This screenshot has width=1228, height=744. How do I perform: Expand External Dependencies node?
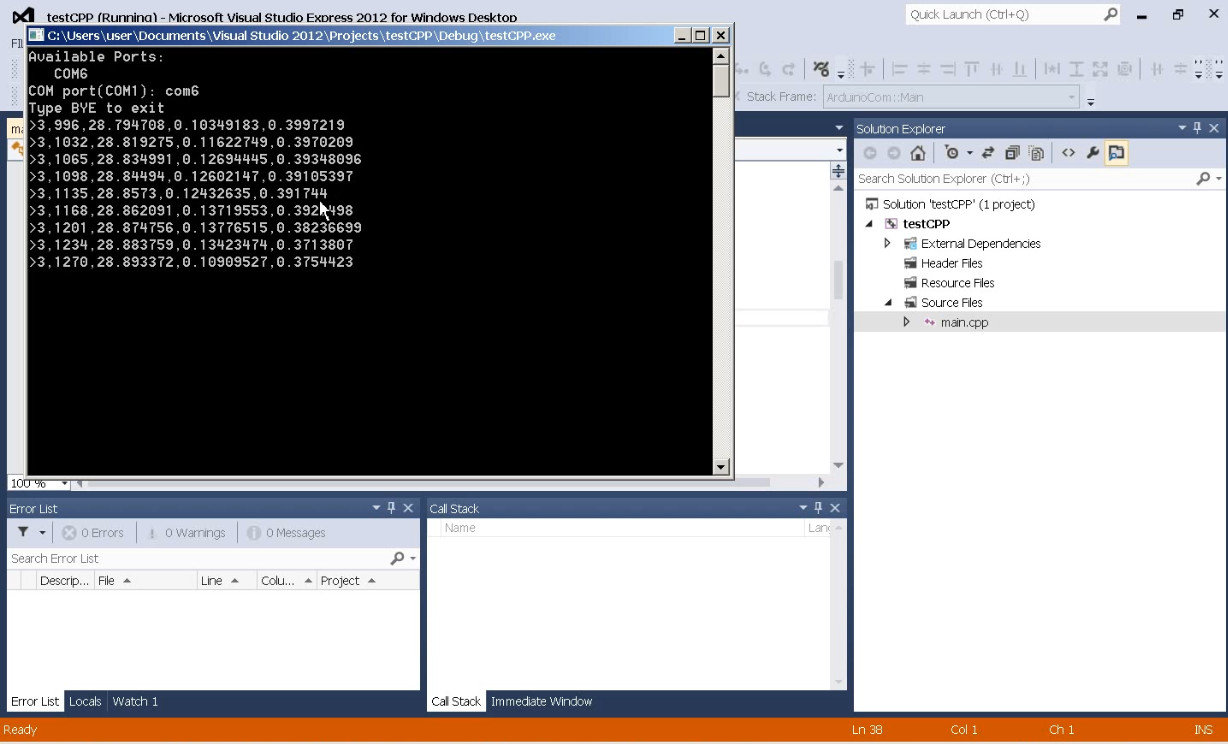point(887,243)
